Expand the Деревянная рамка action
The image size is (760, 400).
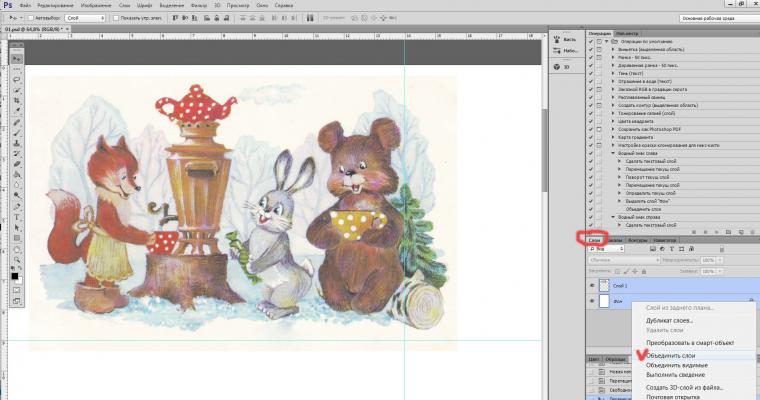(x=613, y=65)
